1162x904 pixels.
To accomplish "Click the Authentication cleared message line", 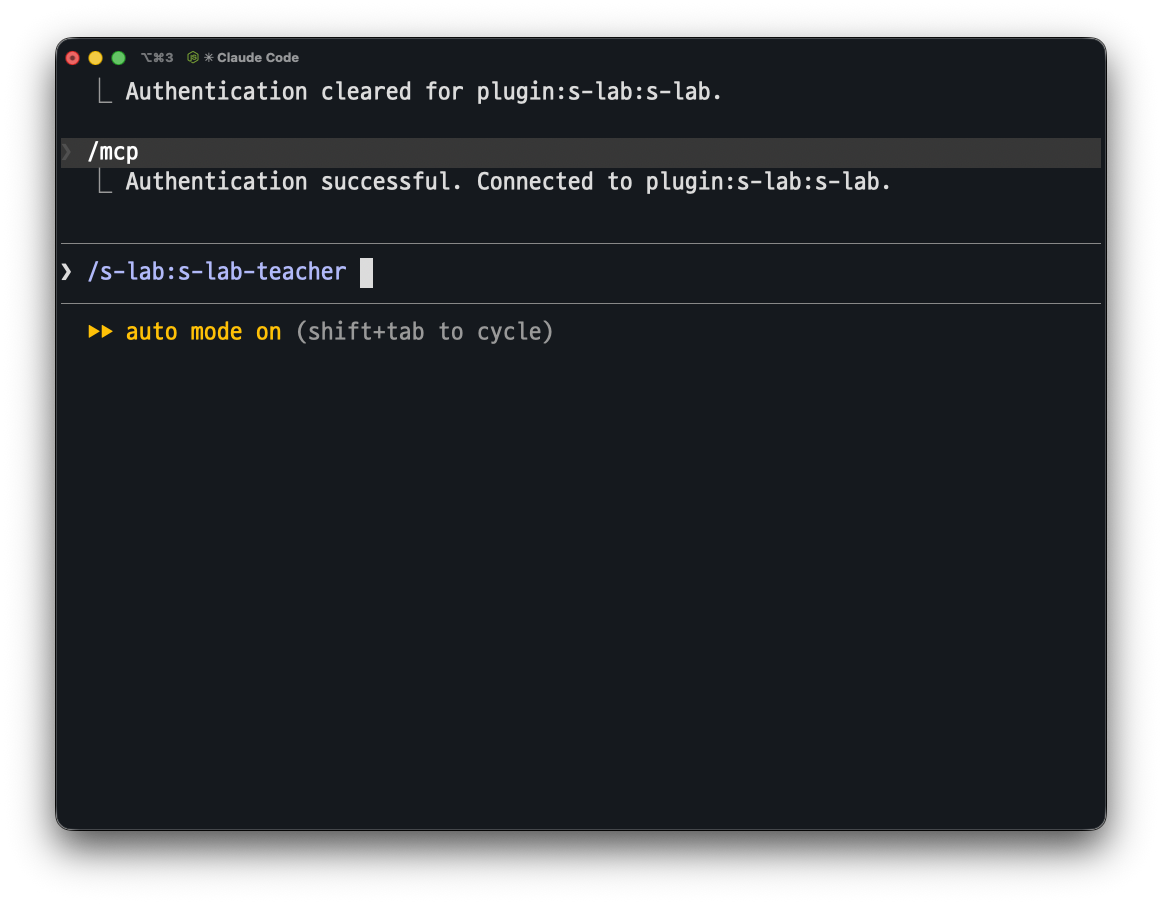I will (x=423, y=92).
